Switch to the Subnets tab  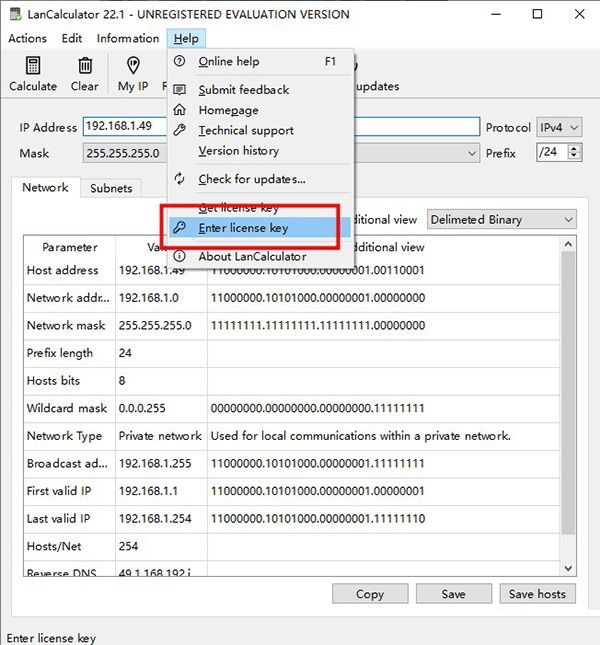tap(111, 188)
